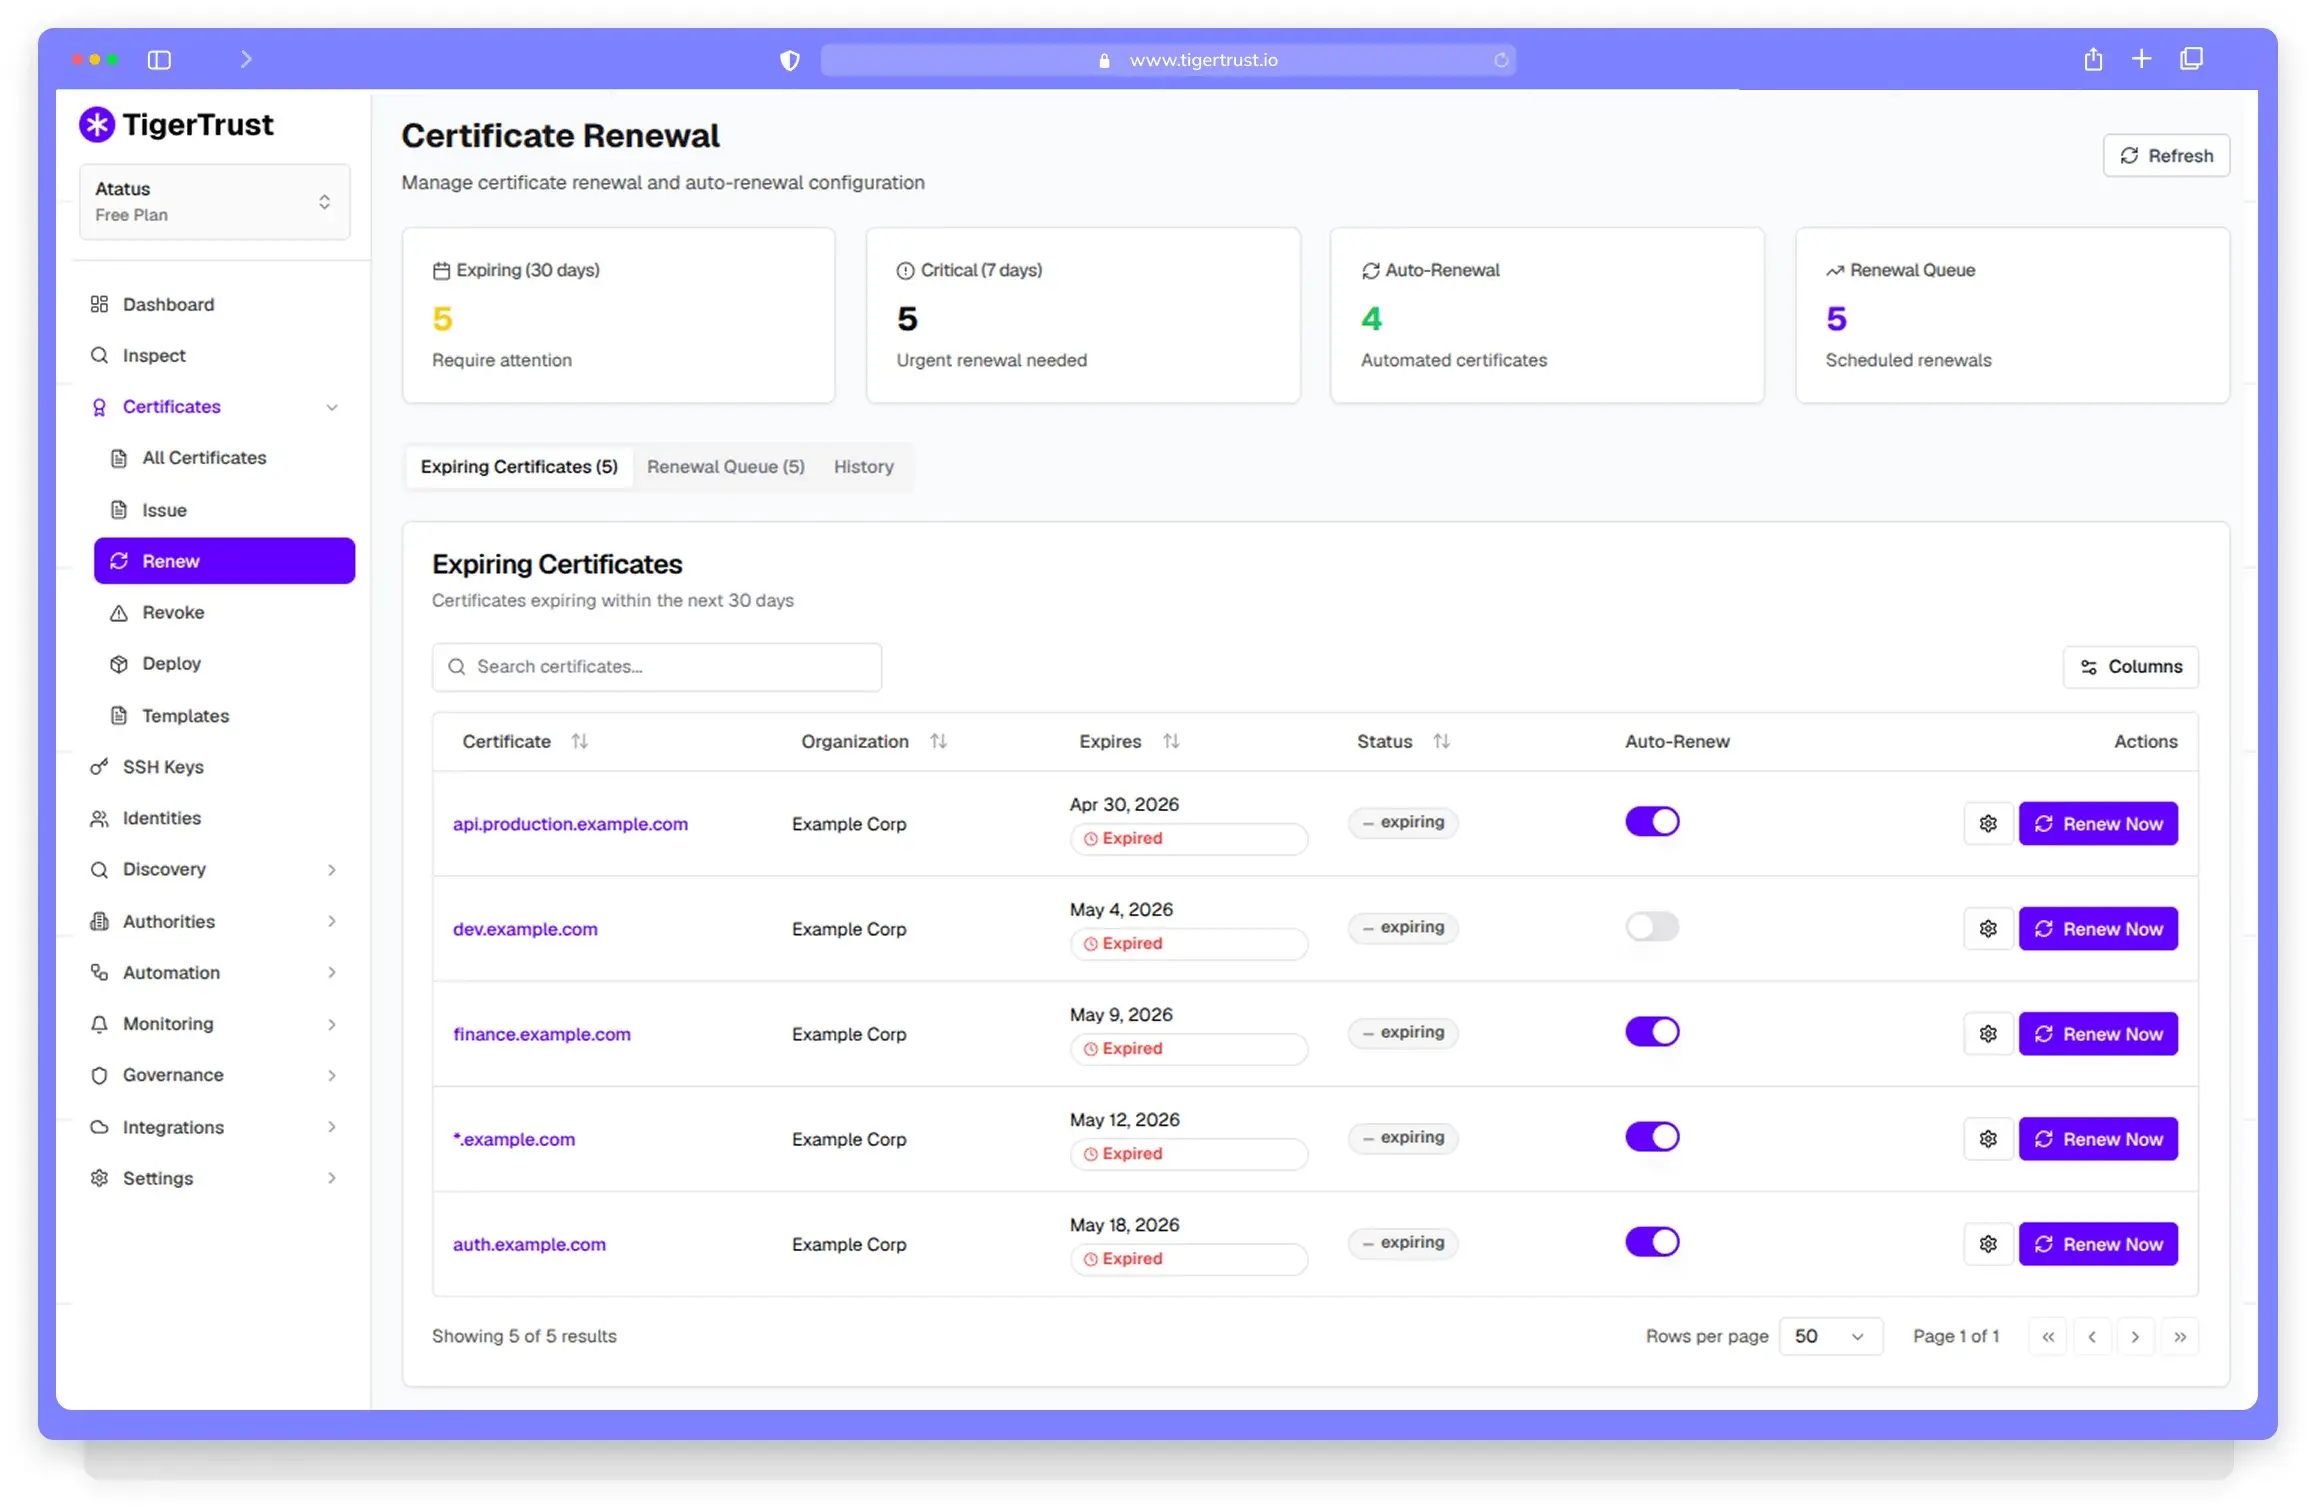
Task: Enable auto-renew for dev.example.com
Action: (x=1652, y=926)
